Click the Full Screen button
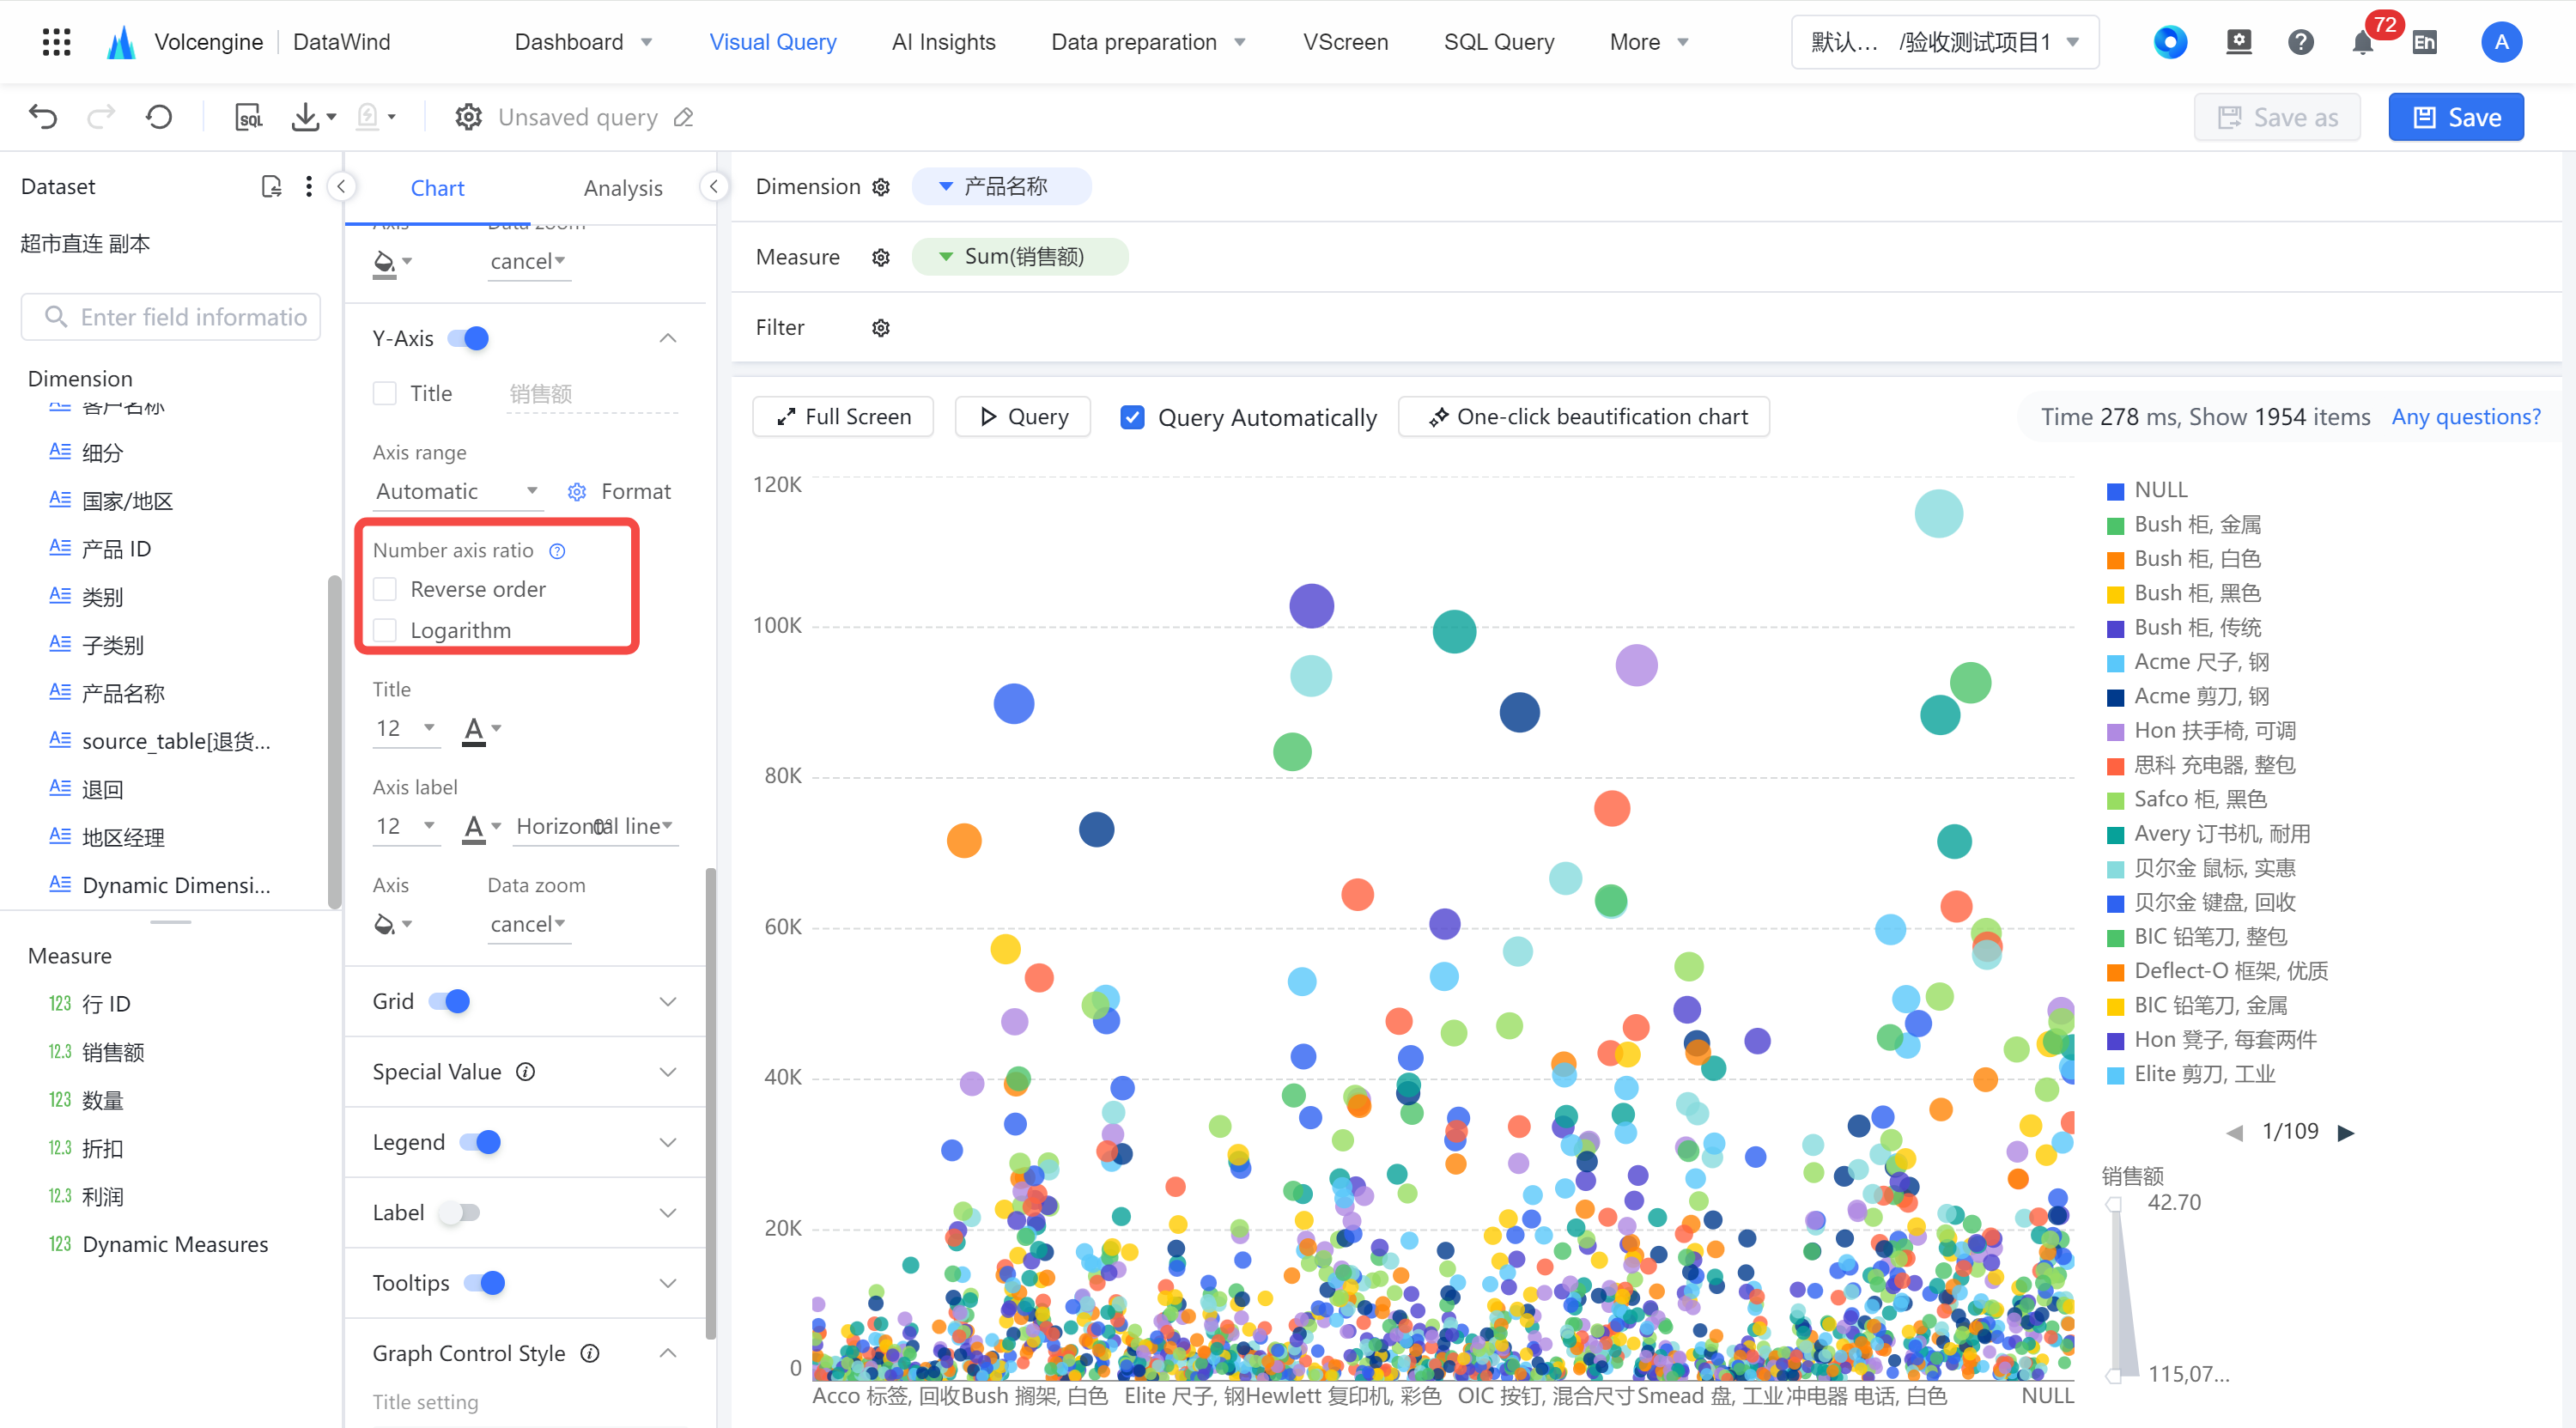This screenshot has height=1428, width=2576. (843, 417)
